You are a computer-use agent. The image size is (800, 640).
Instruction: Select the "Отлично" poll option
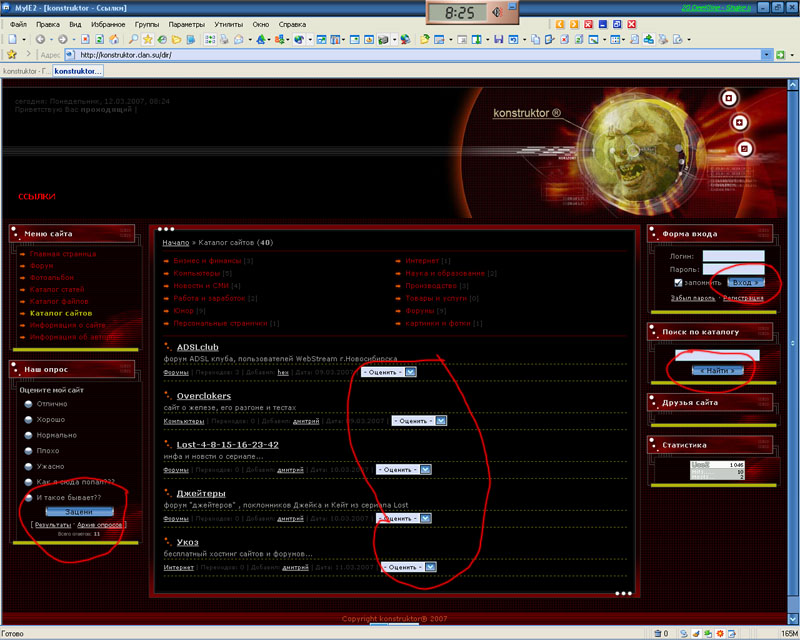tap(25, 404)
